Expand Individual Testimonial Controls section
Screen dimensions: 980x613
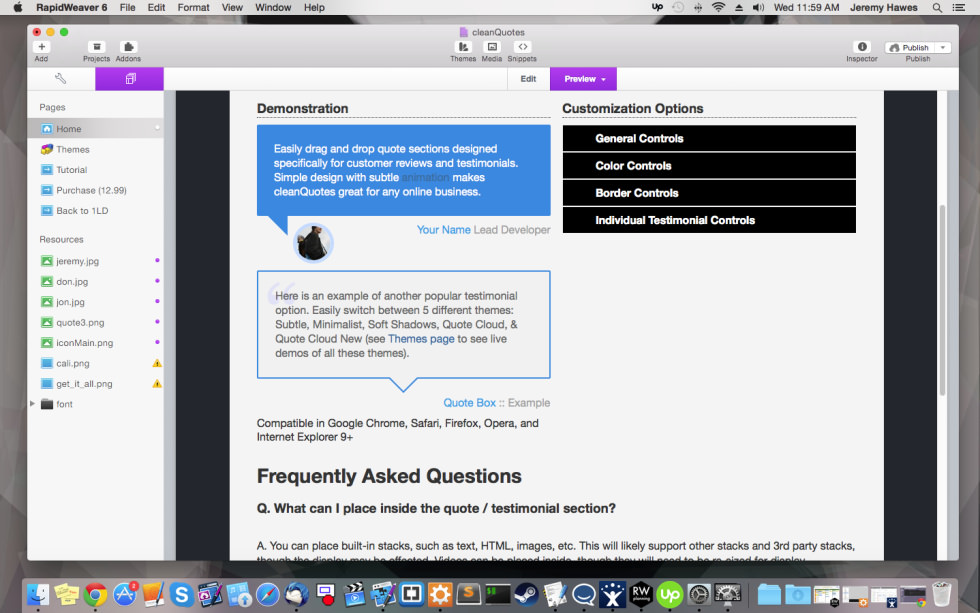click(x=709, y=220)
